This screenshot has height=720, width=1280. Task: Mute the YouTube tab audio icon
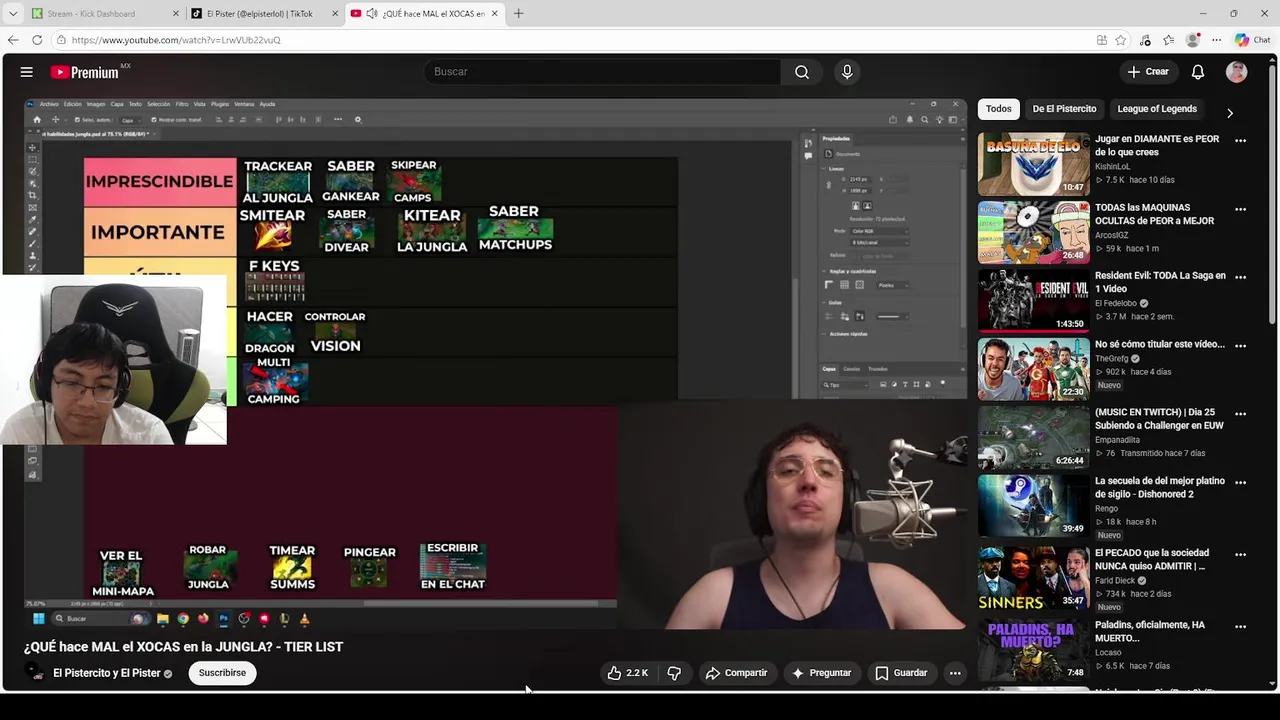372,14
